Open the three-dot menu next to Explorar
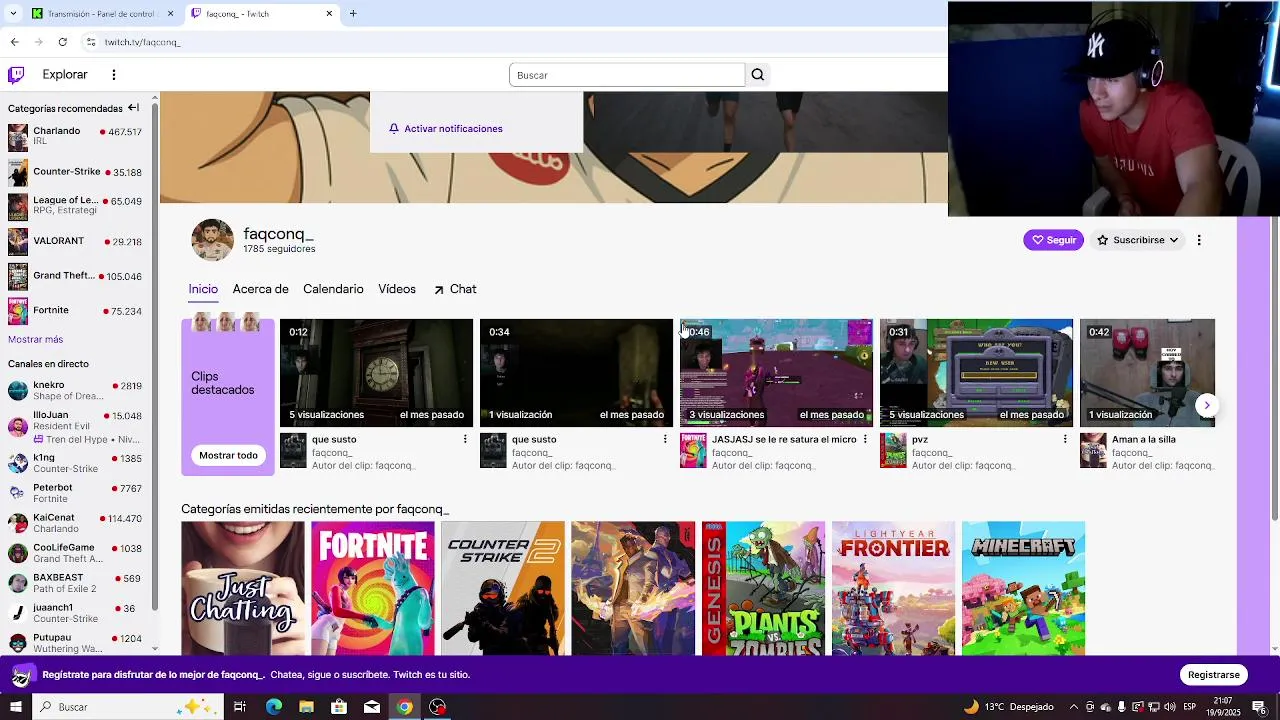The image size is (1280, 720). 114,74
